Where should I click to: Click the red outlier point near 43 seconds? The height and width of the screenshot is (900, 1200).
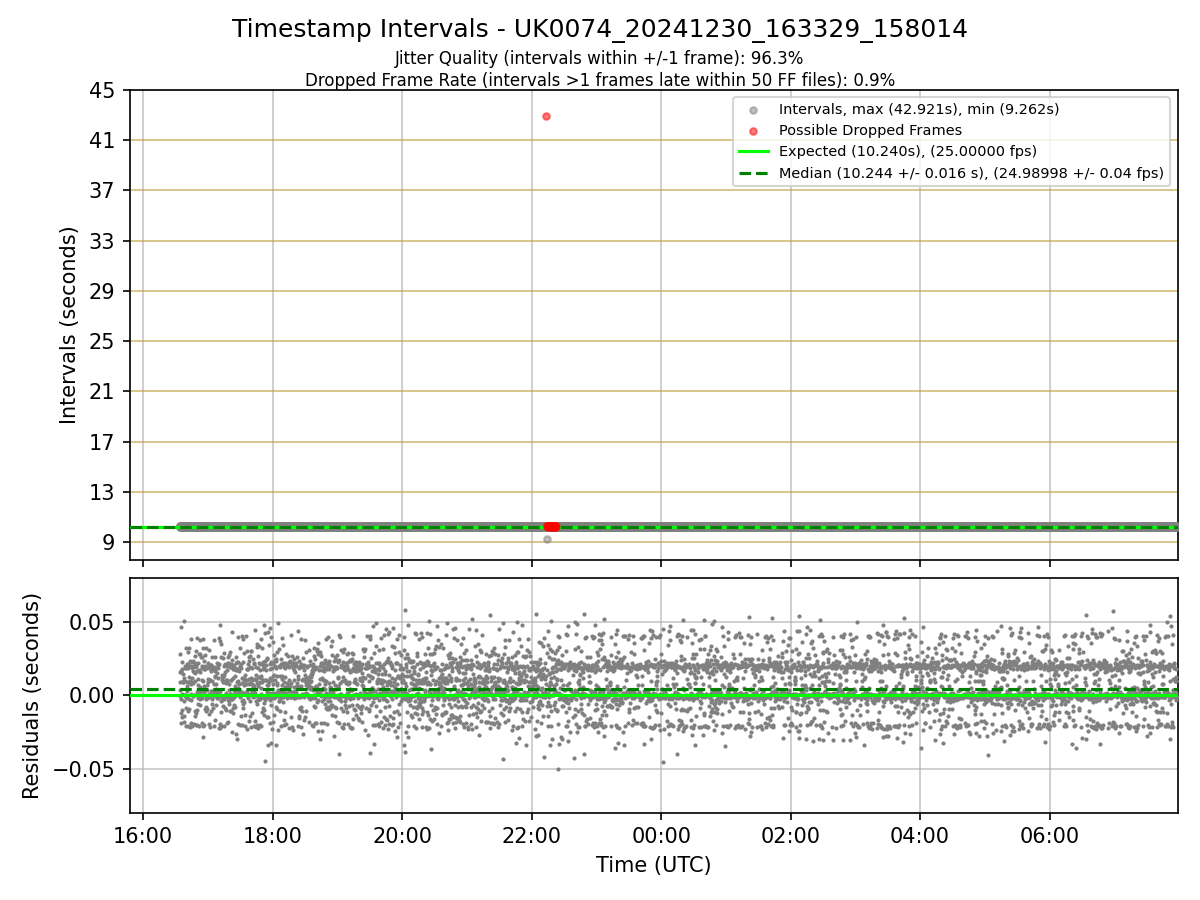[546, 116]
